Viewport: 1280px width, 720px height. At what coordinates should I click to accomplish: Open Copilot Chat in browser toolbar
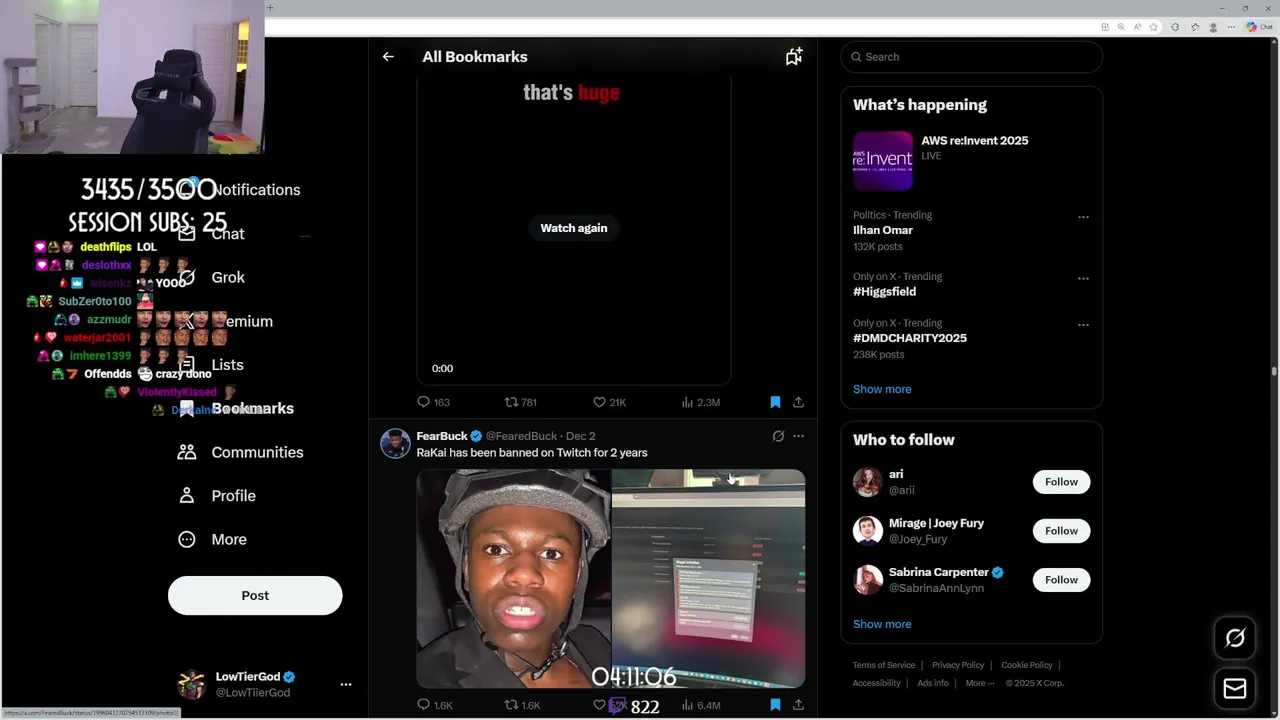pyautogui.click(x=1260, y=27)
